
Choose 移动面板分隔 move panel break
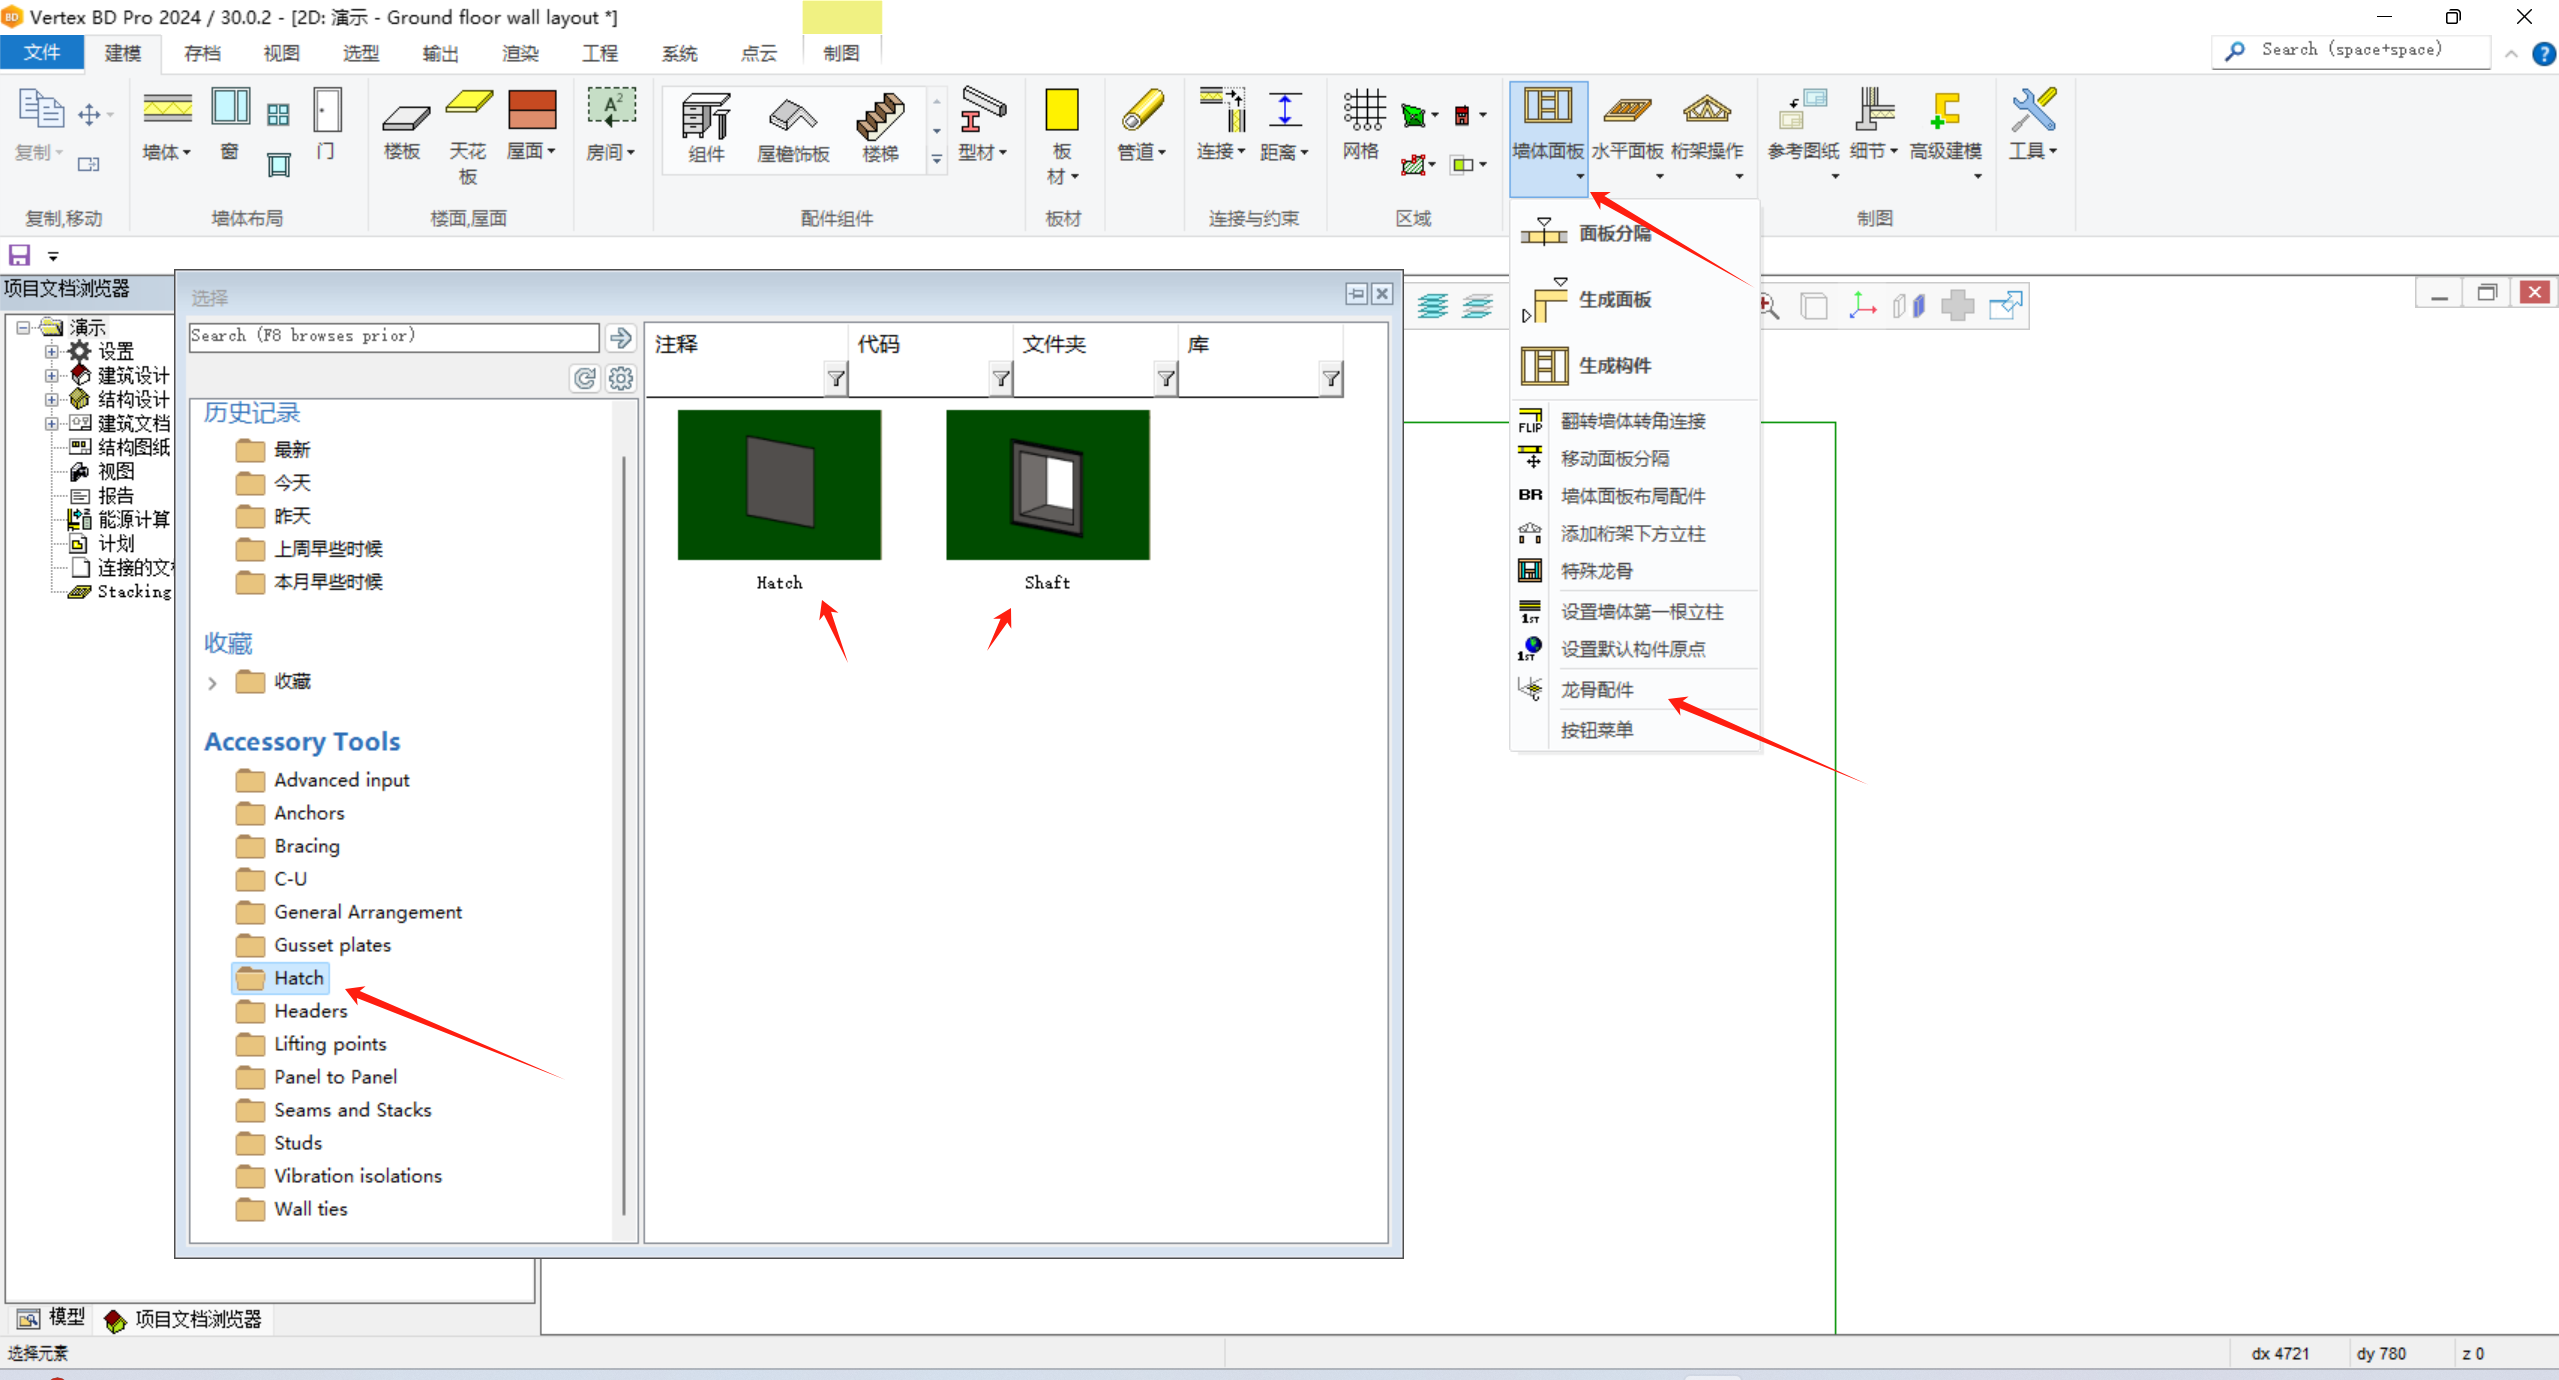point(1614,458)
